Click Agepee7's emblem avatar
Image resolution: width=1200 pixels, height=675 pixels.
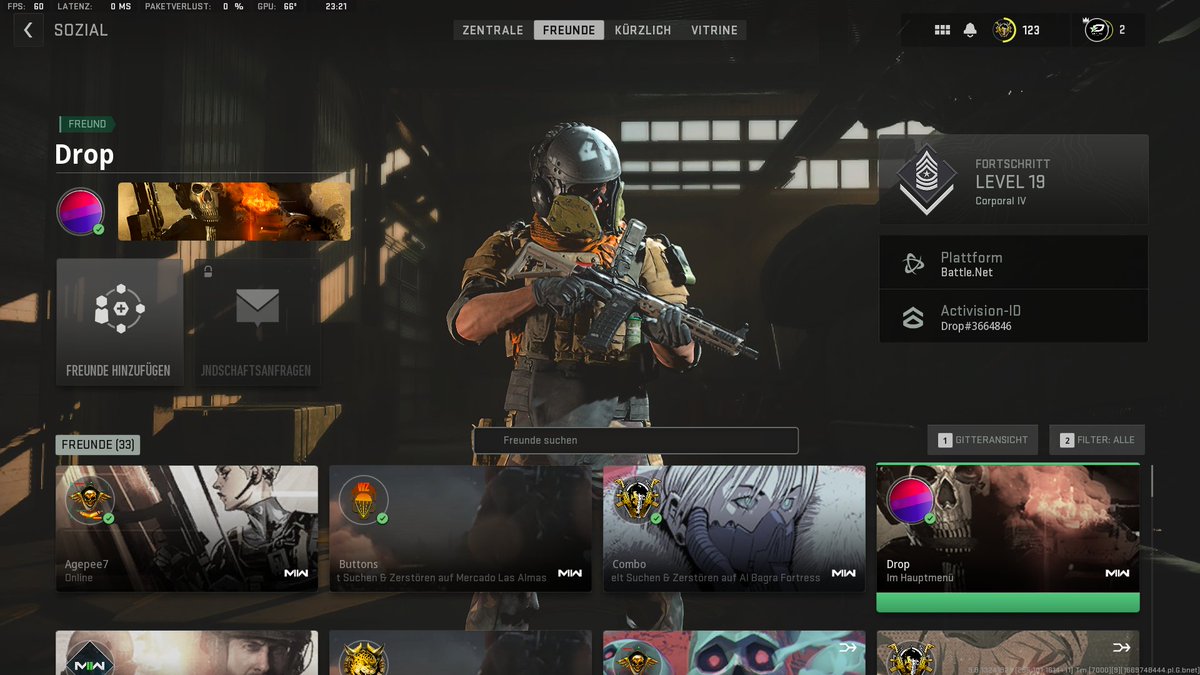coord(89,499)
